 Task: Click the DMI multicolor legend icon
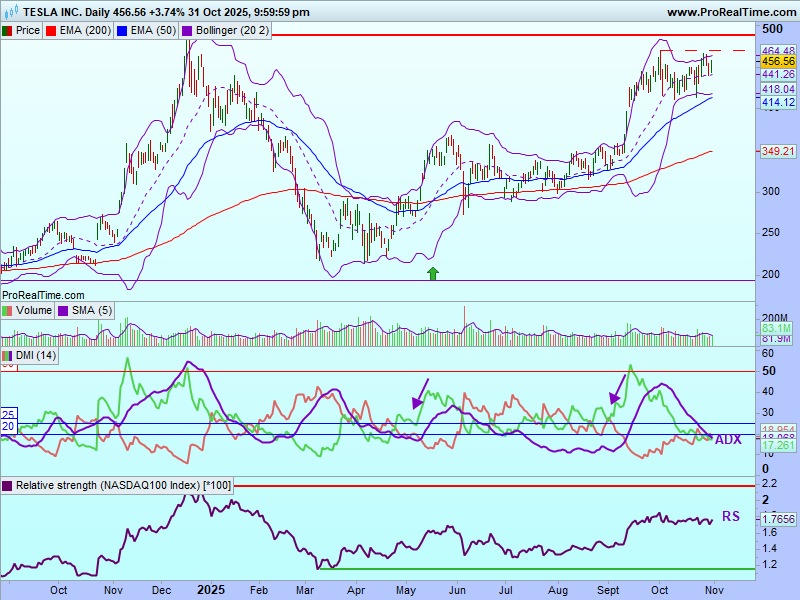[8, 356]
